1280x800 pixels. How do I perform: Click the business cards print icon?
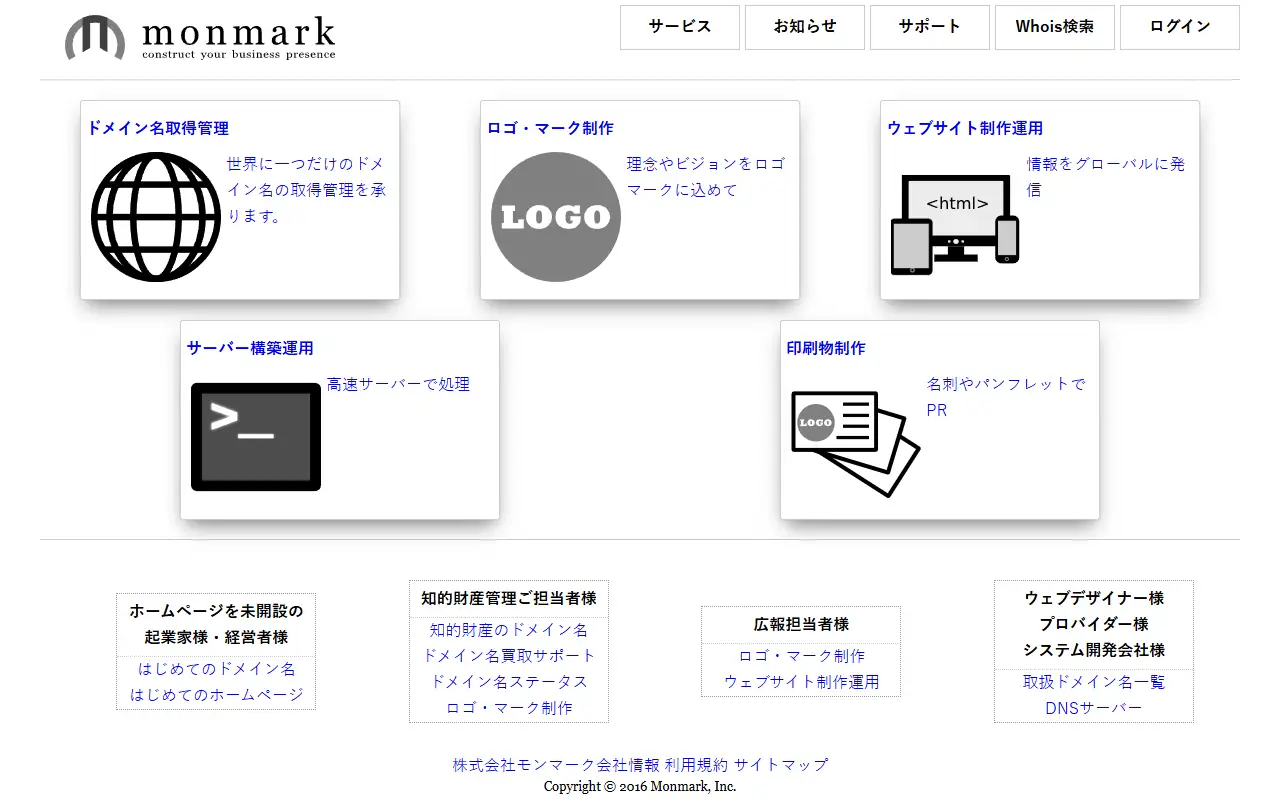click(x=856, y=443)
